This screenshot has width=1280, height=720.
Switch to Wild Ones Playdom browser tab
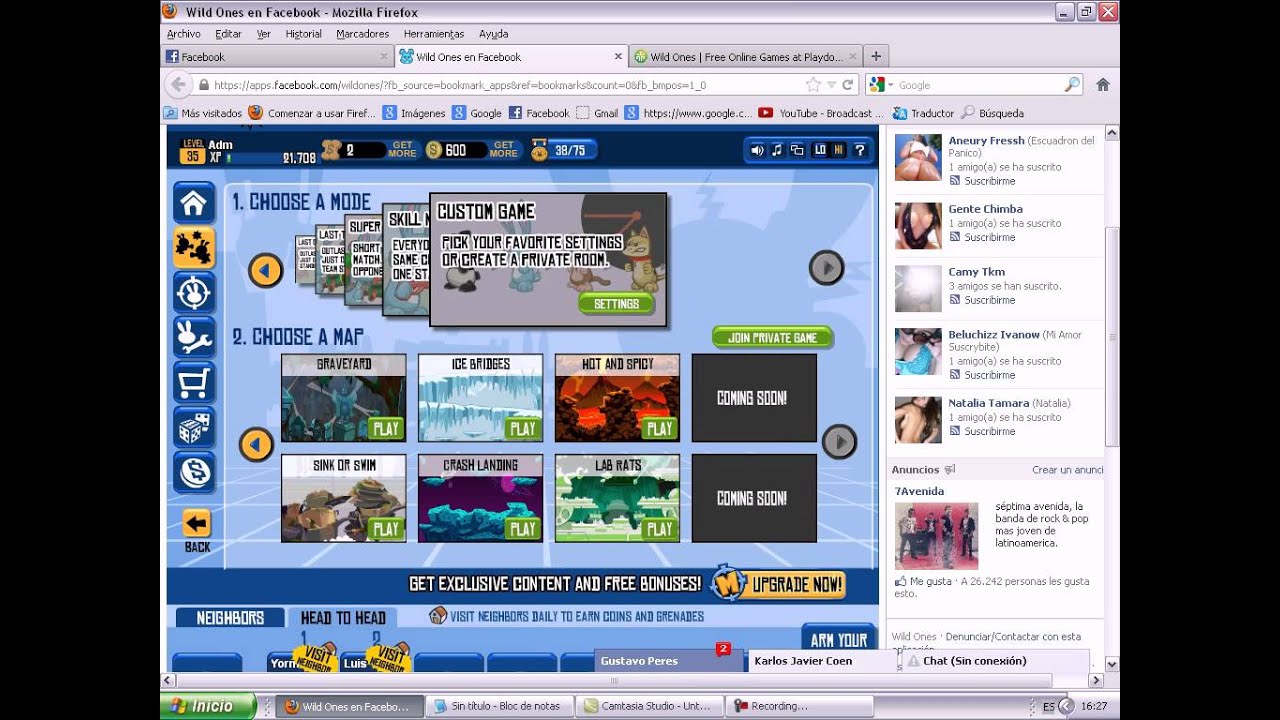click(743, 57)
